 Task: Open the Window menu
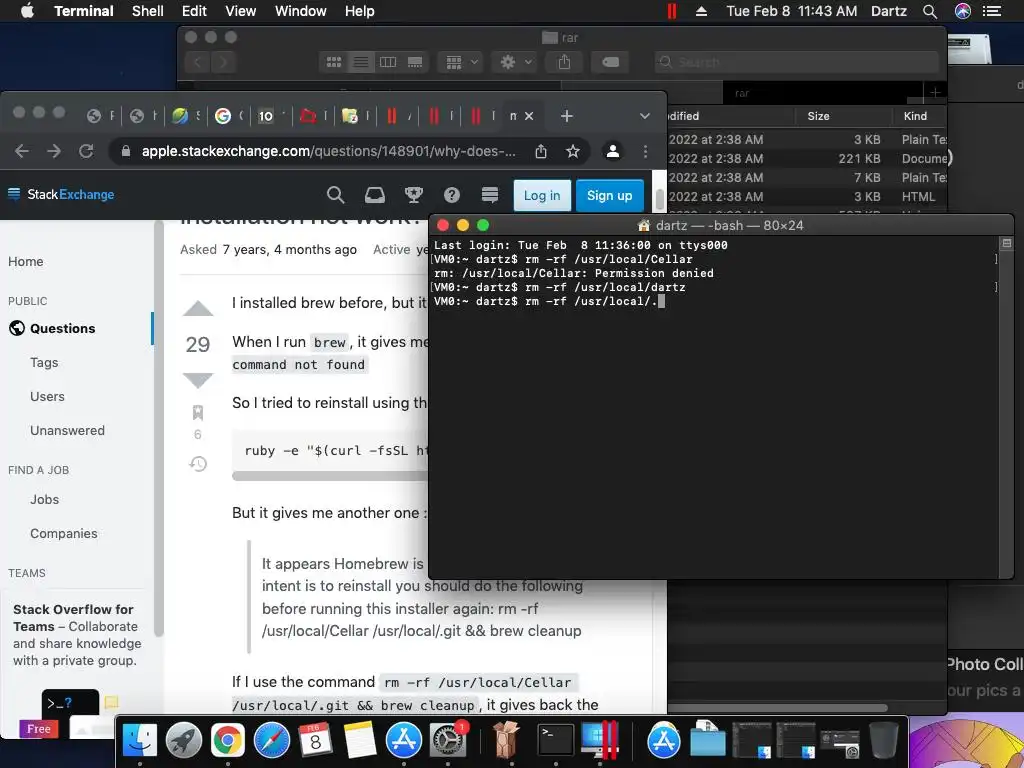coord(300,11)
